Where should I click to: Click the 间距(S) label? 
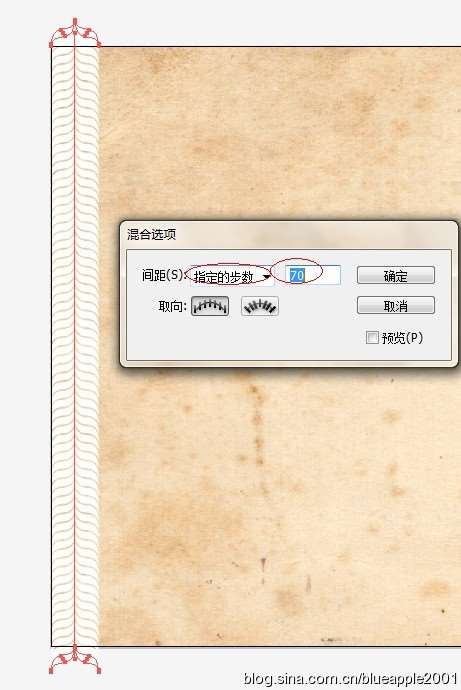point(162,275)
